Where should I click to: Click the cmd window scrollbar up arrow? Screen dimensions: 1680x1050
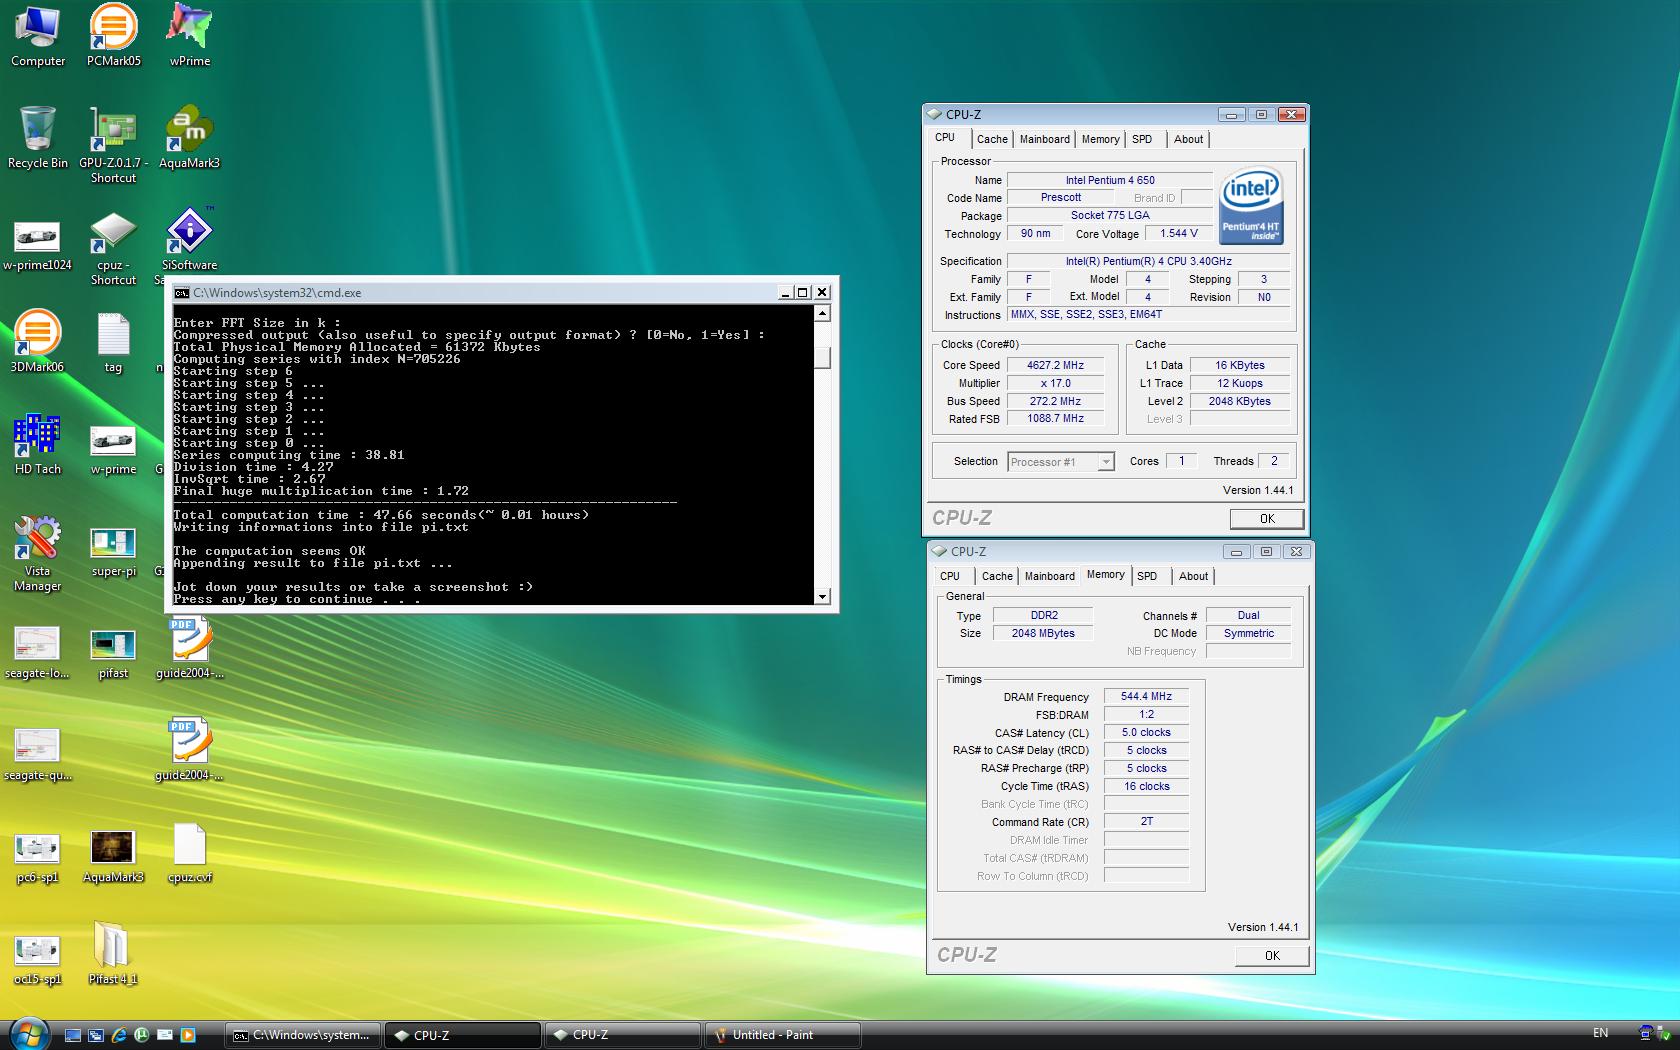[822, 313]
